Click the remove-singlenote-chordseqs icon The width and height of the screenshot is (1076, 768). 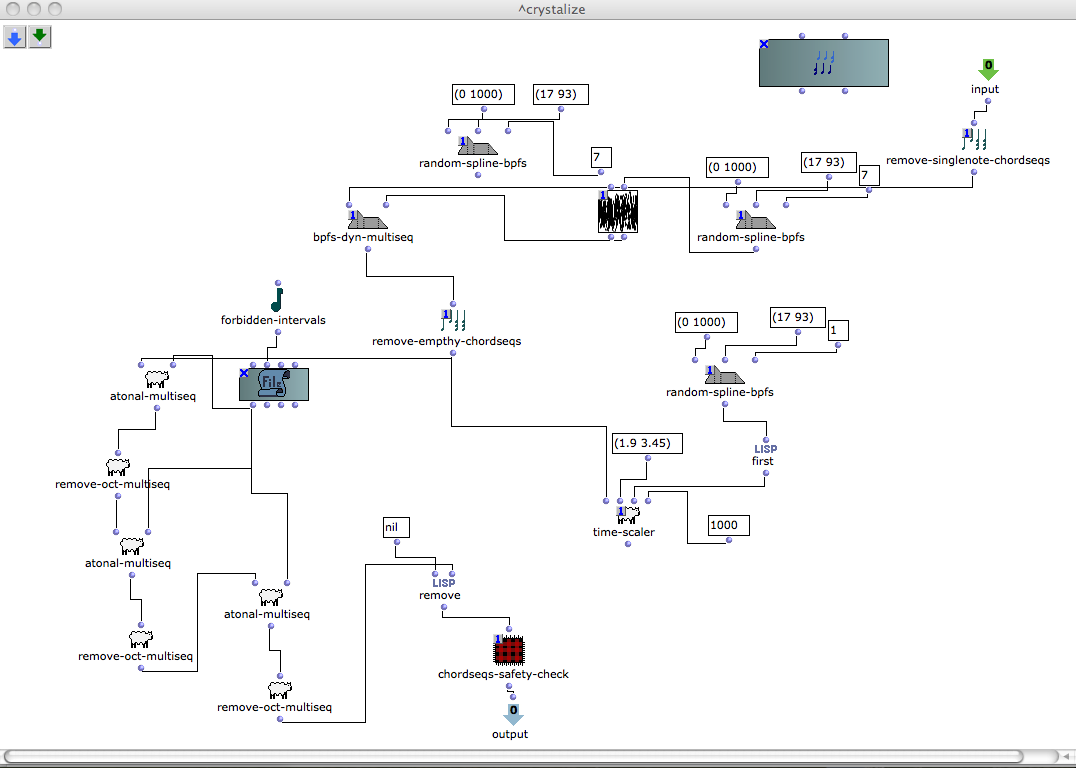974,139
